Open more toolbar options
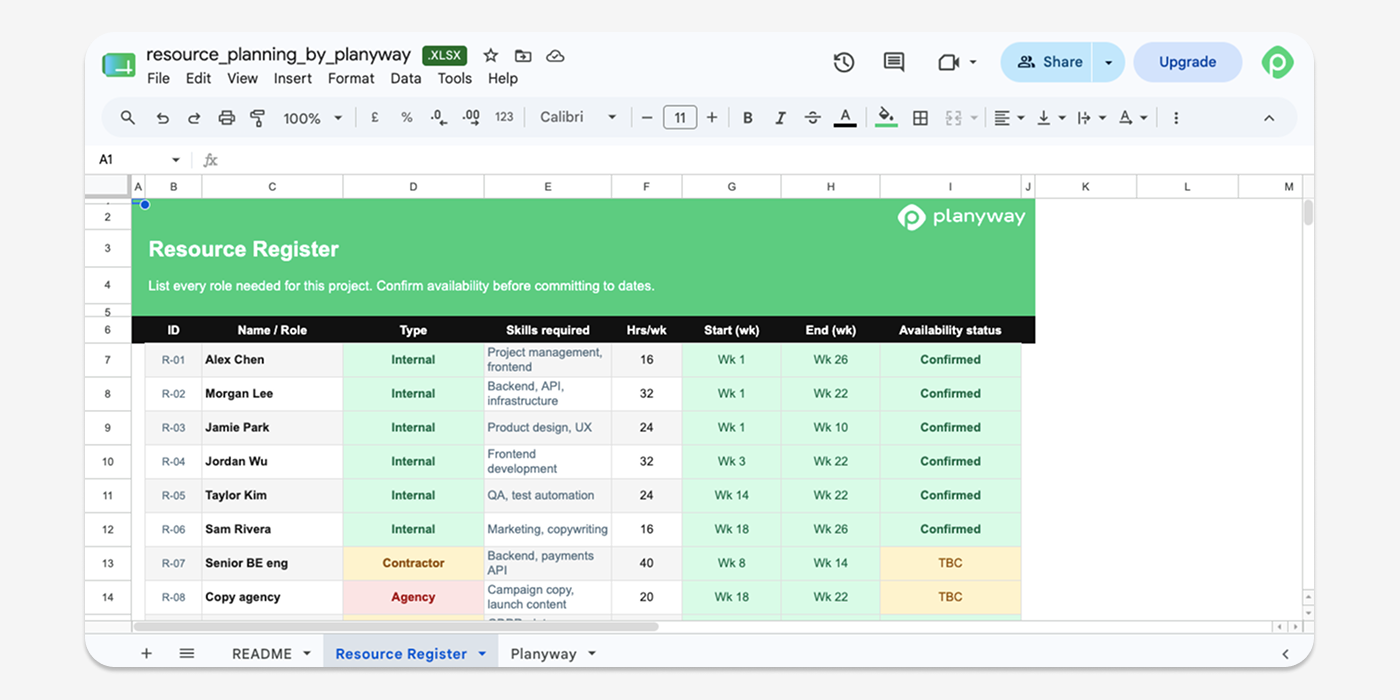1400x700 pixels. [1176, 117]
